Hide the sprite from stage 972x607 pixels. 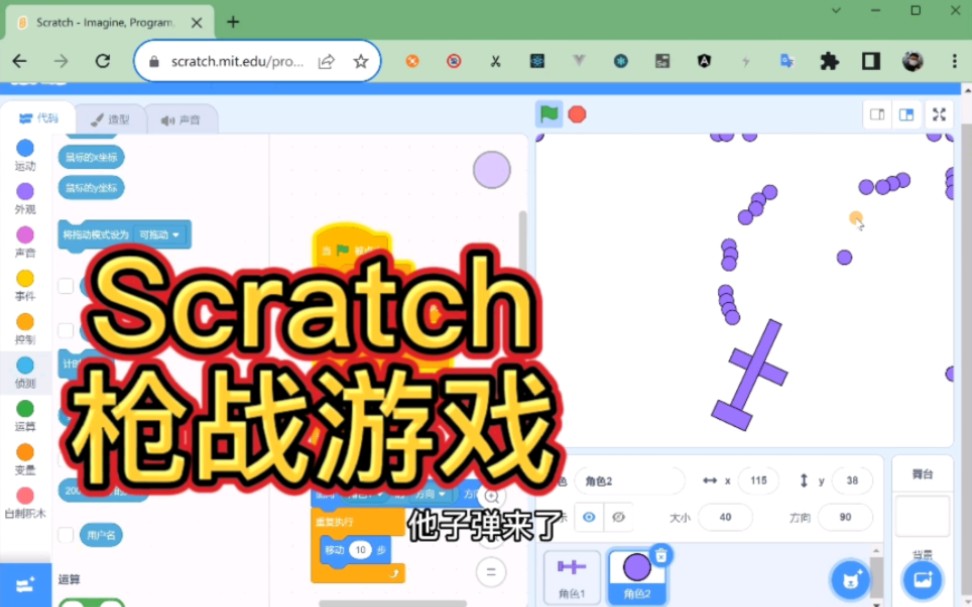click(x=618, y=516)
